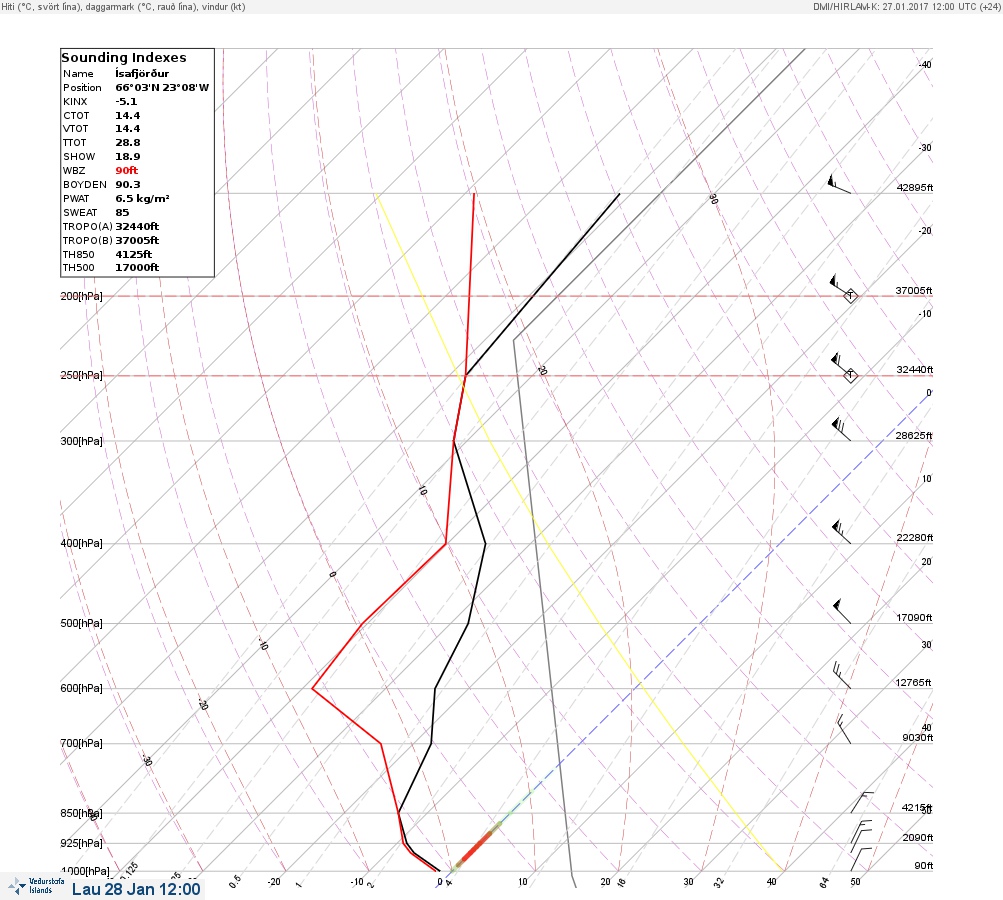1003x900 pixels.
Task: Click the forecast date 'Lau 28 Jan 12:00'
Action: pyautogui.click(x=136, y=889)
